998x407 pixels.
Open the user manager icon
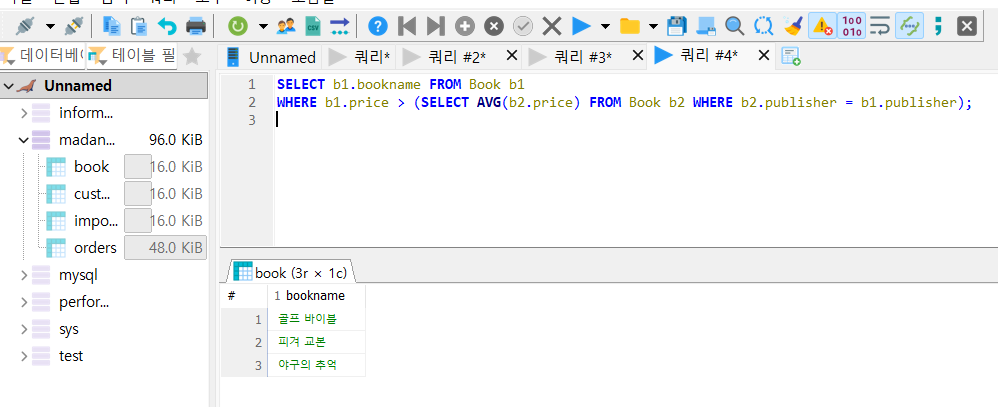[x=286, y=26]
